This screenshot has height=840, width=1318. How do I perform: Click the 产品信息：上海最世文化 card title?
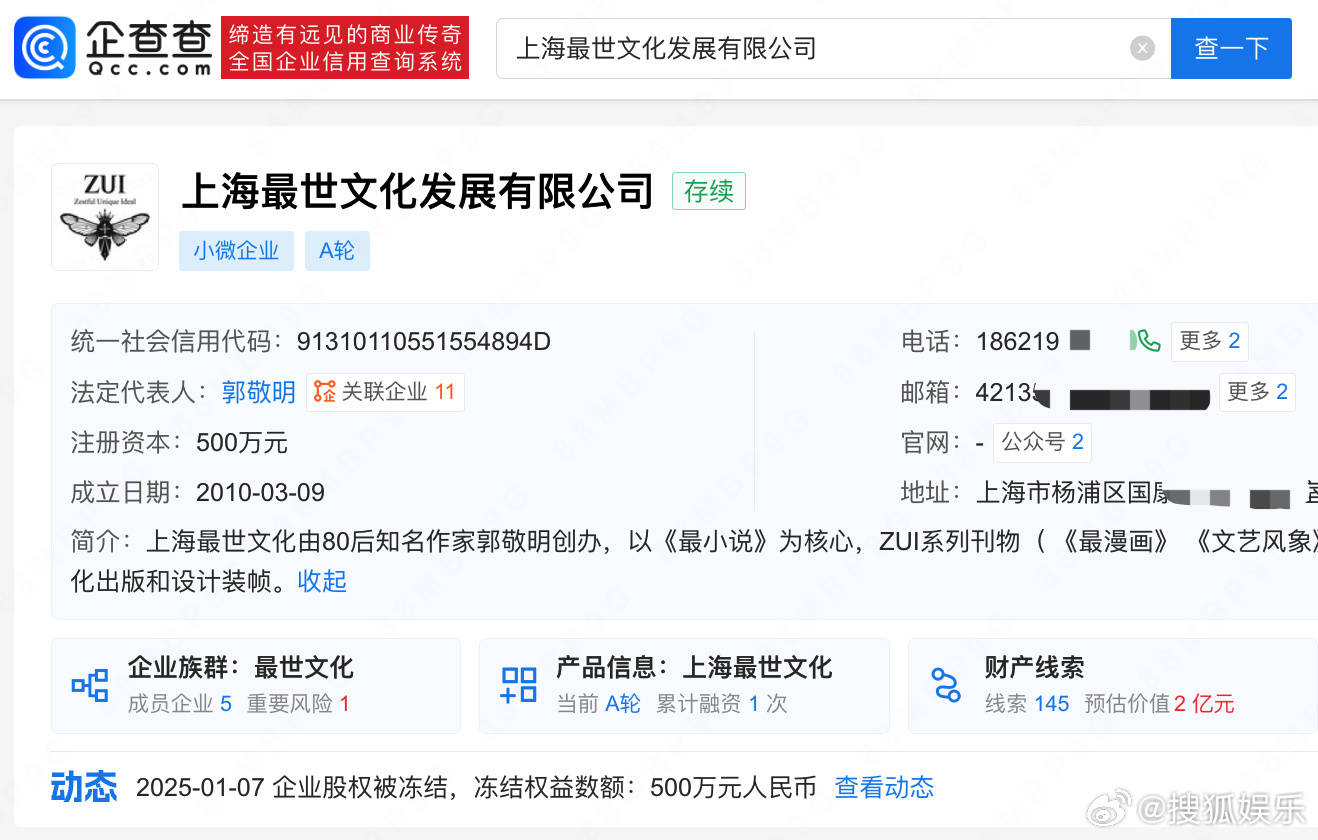(694, 667)
